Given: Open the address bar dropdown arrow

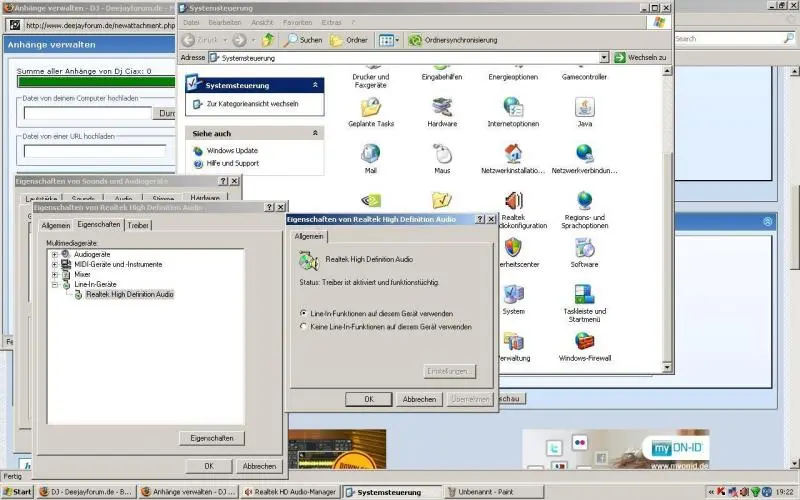Looking at the screenshot, I should coord(605,58).
